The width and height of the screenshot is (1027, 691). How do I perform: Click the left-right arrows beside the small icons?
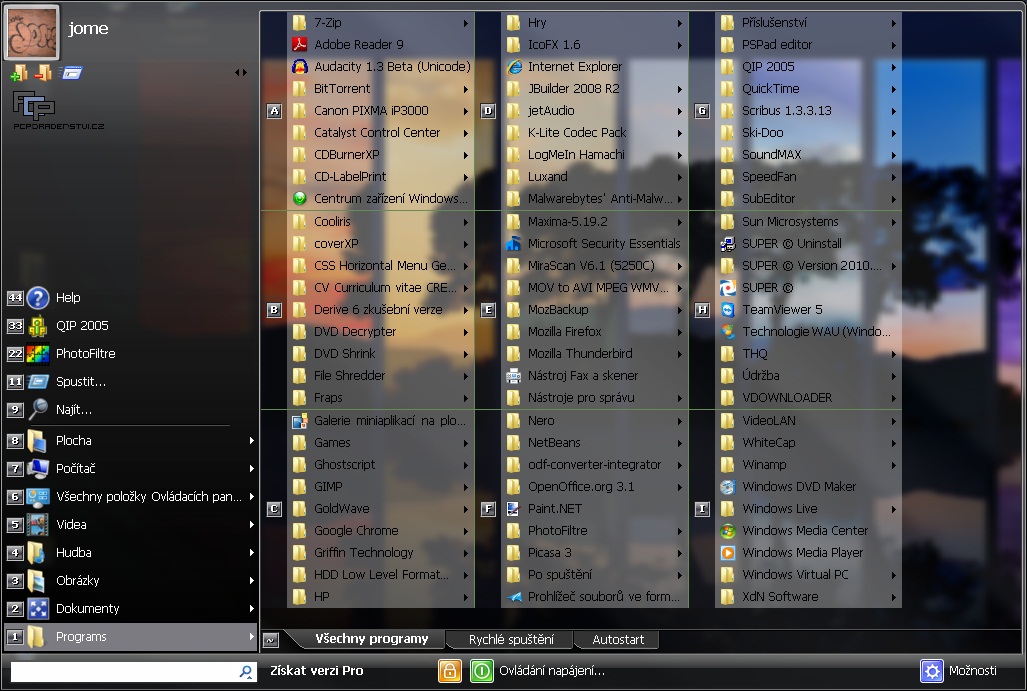point(241,73)
